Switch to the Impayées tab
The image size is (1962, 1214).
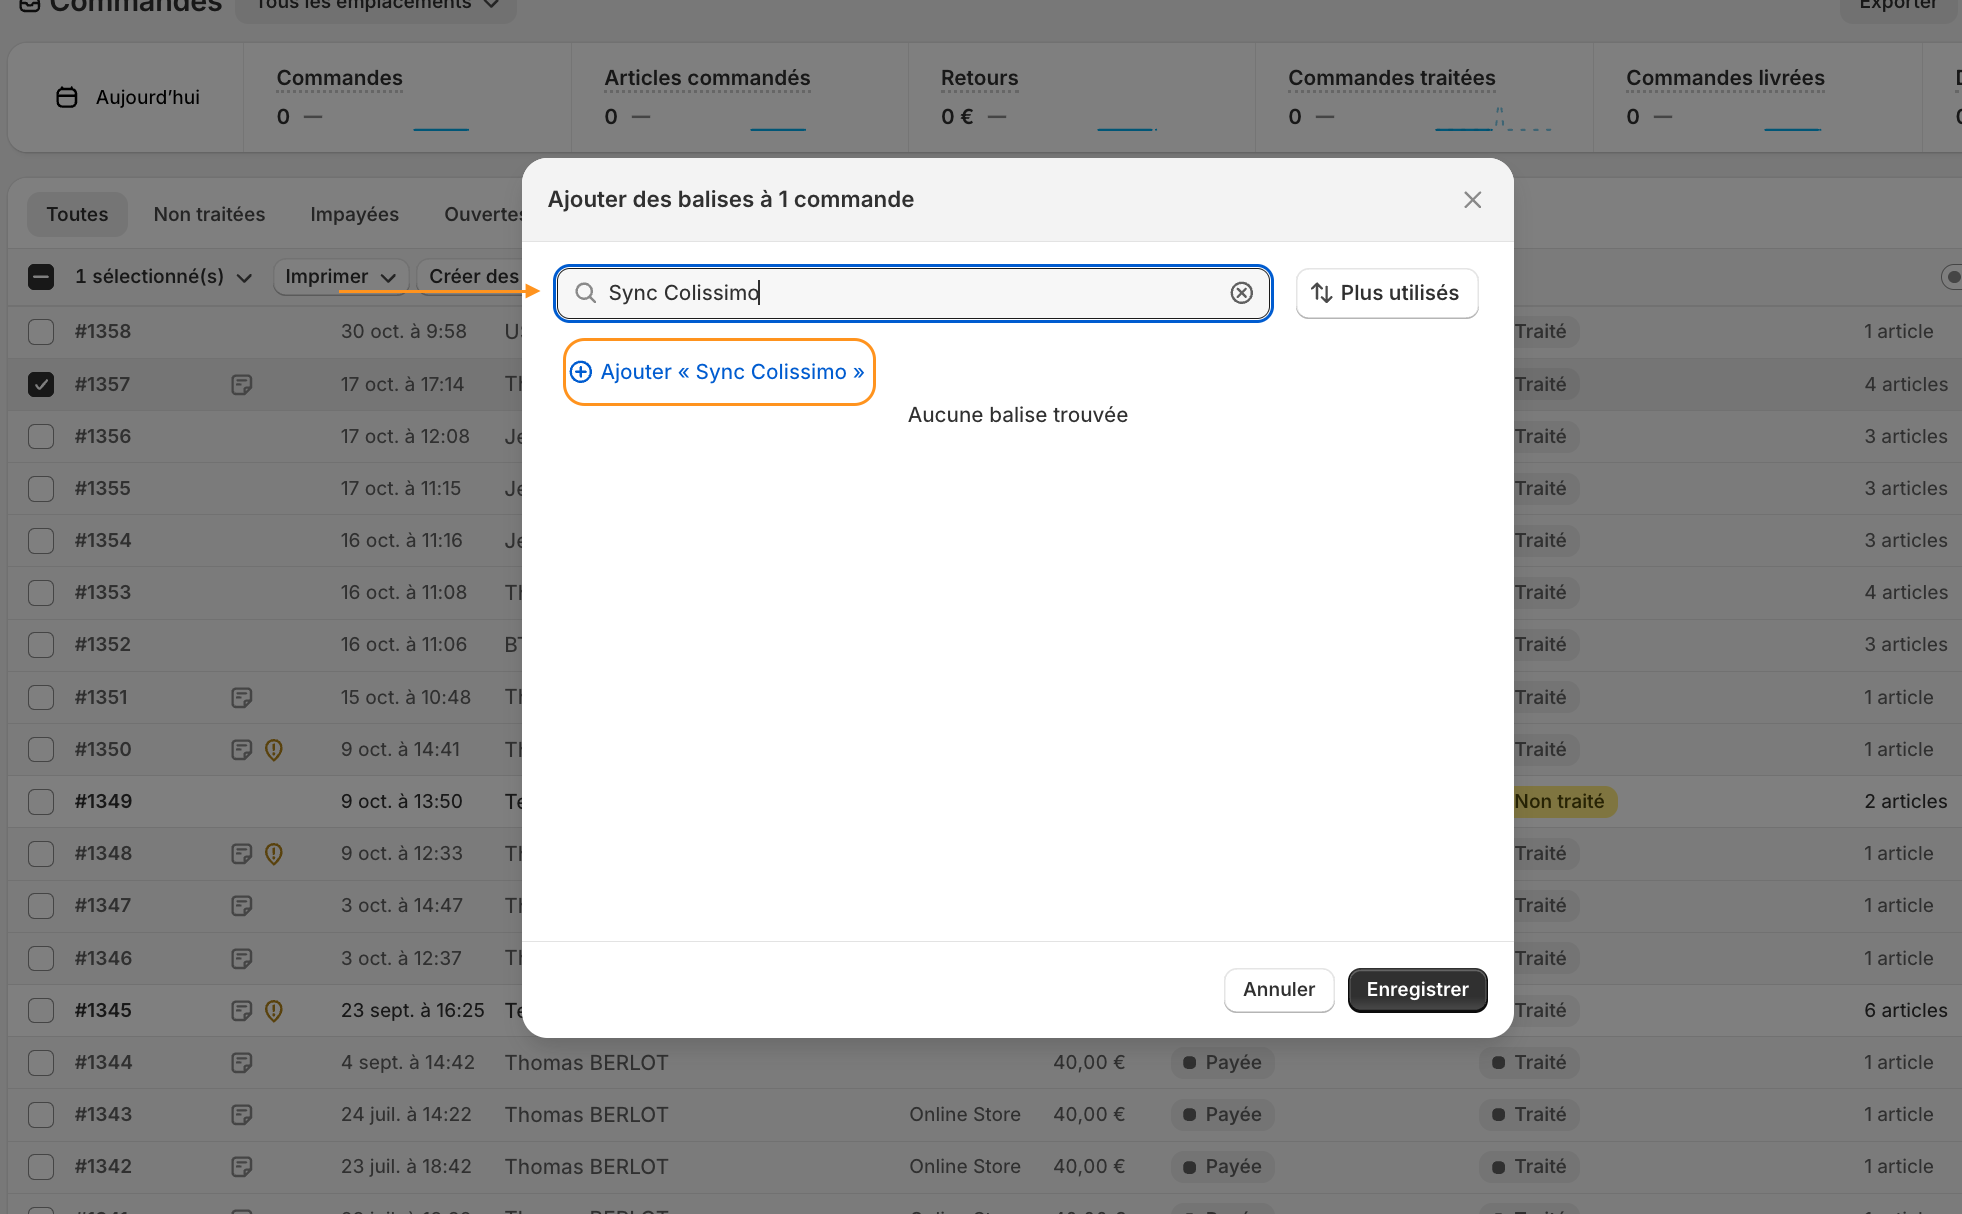click(x=354, y=215)
